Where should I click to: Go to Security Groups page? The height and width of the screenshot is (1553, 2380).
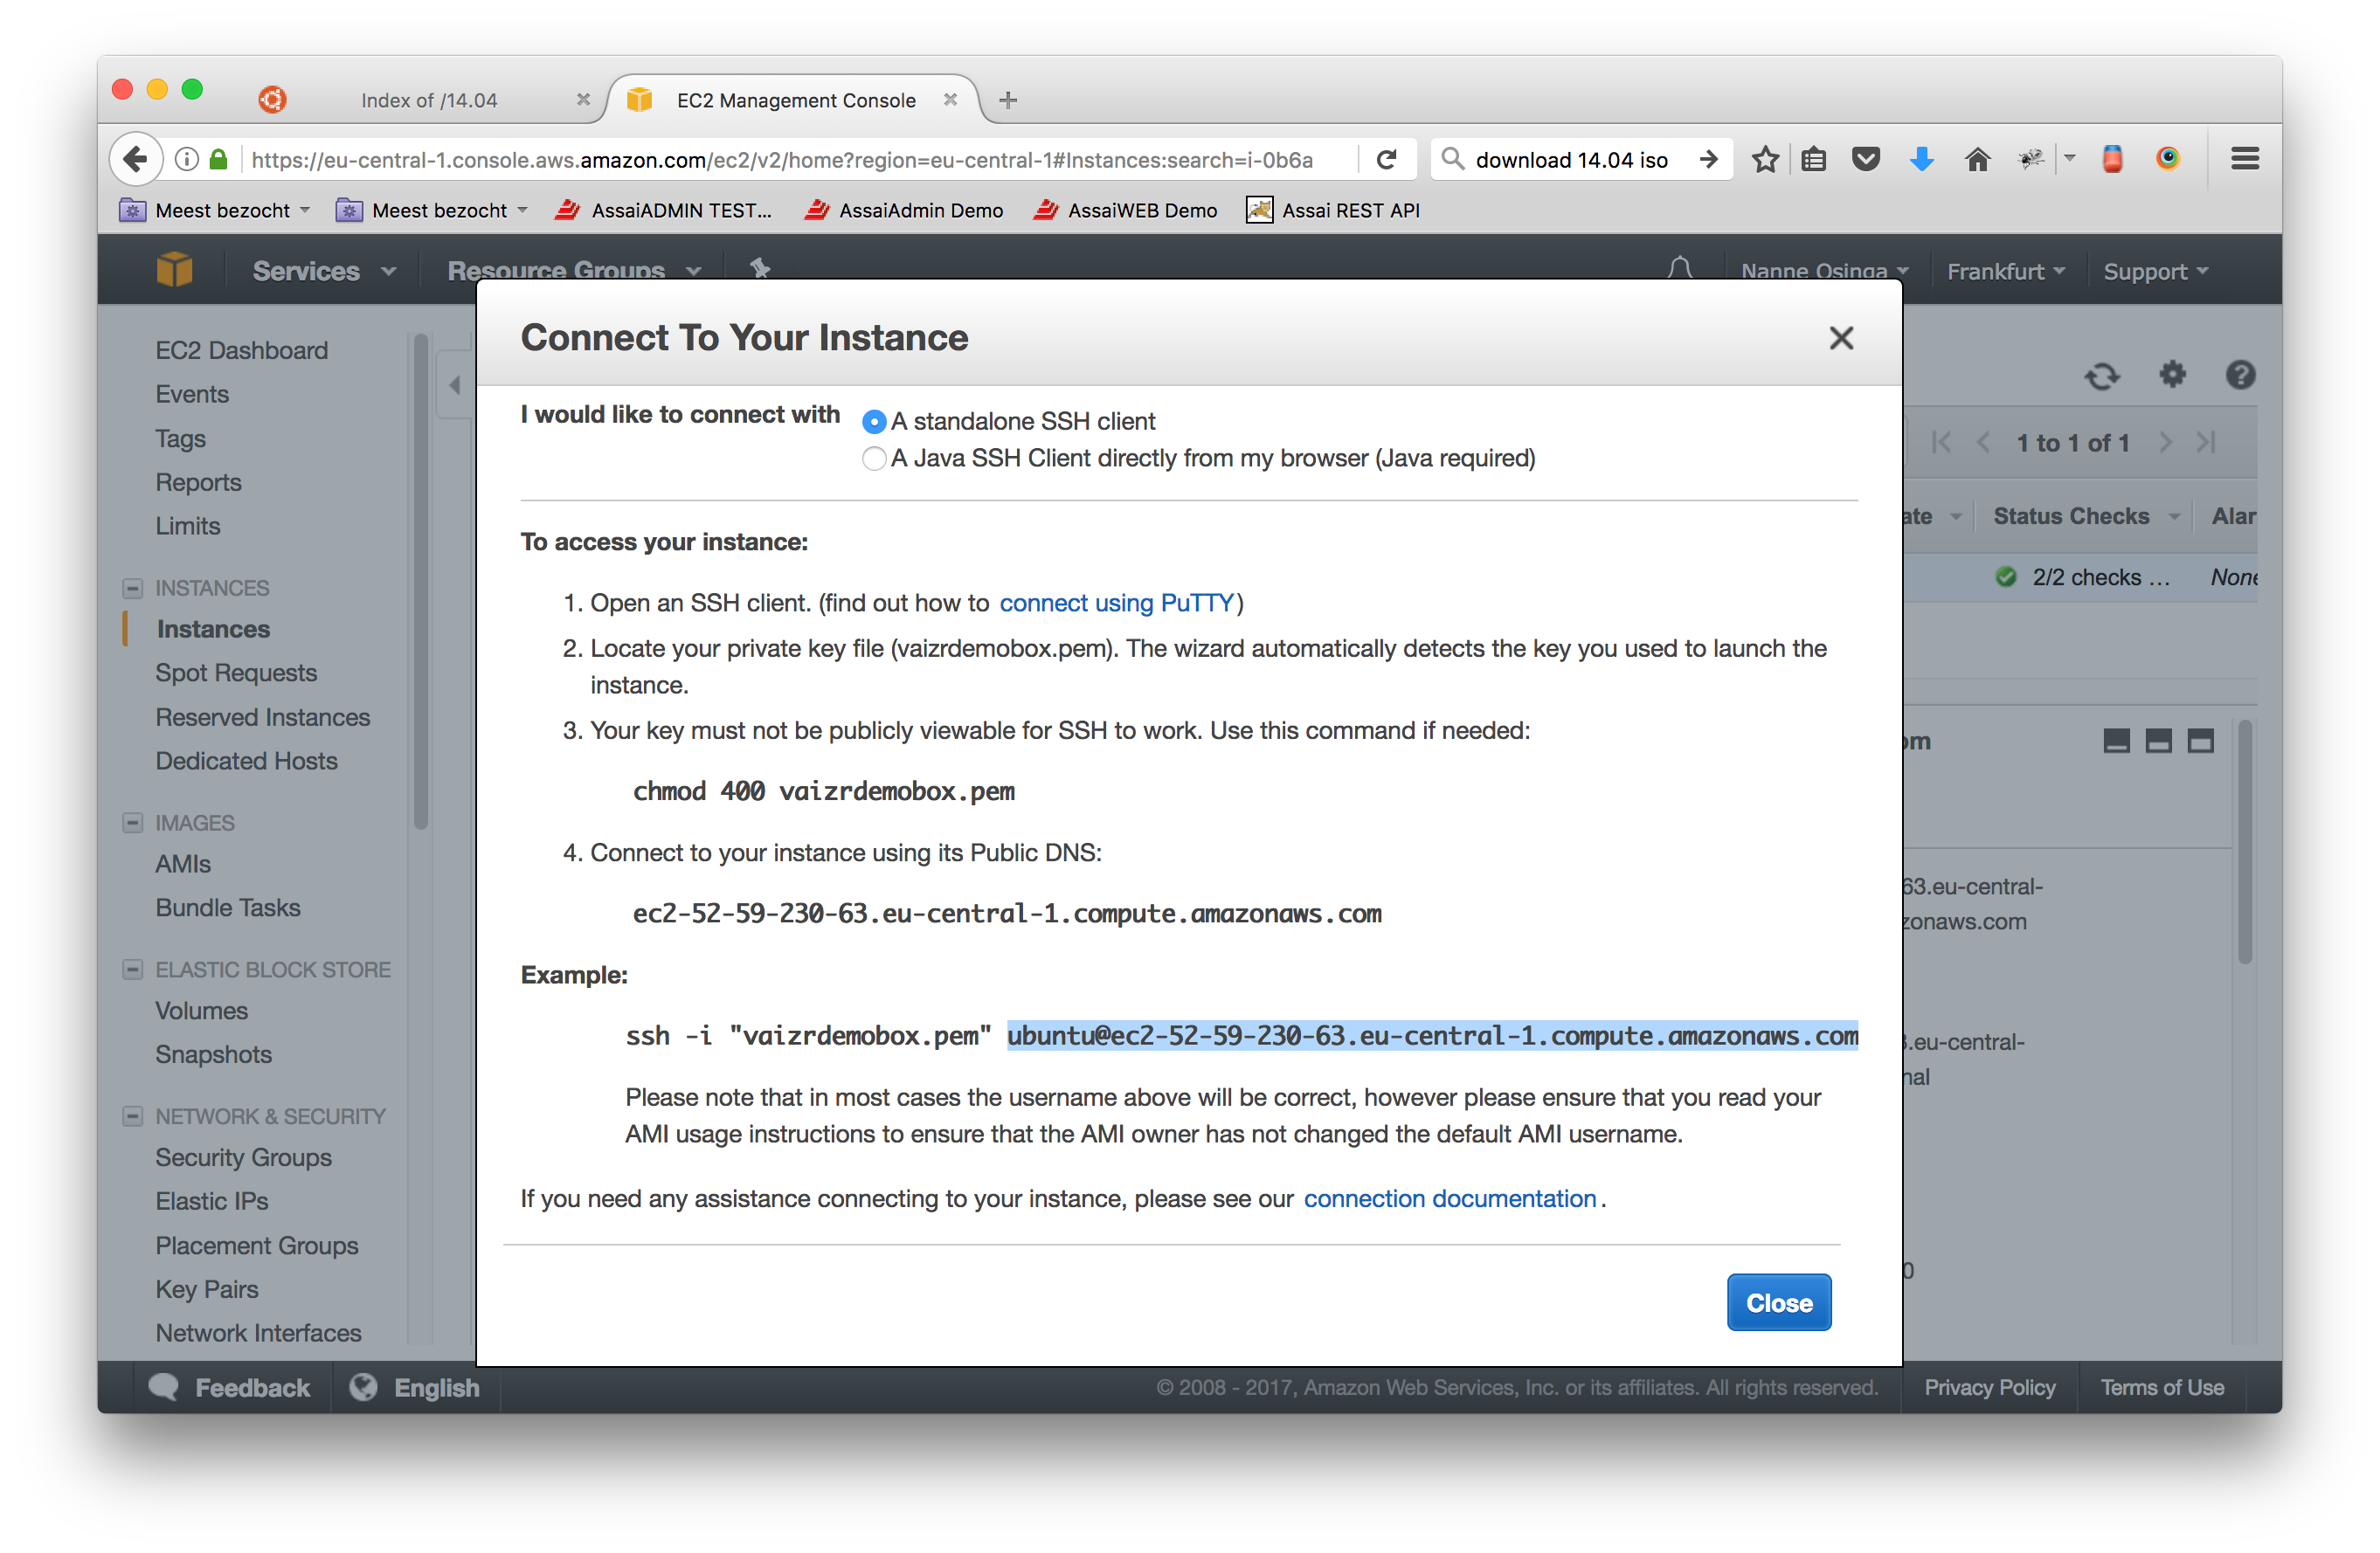[243, 1157]
